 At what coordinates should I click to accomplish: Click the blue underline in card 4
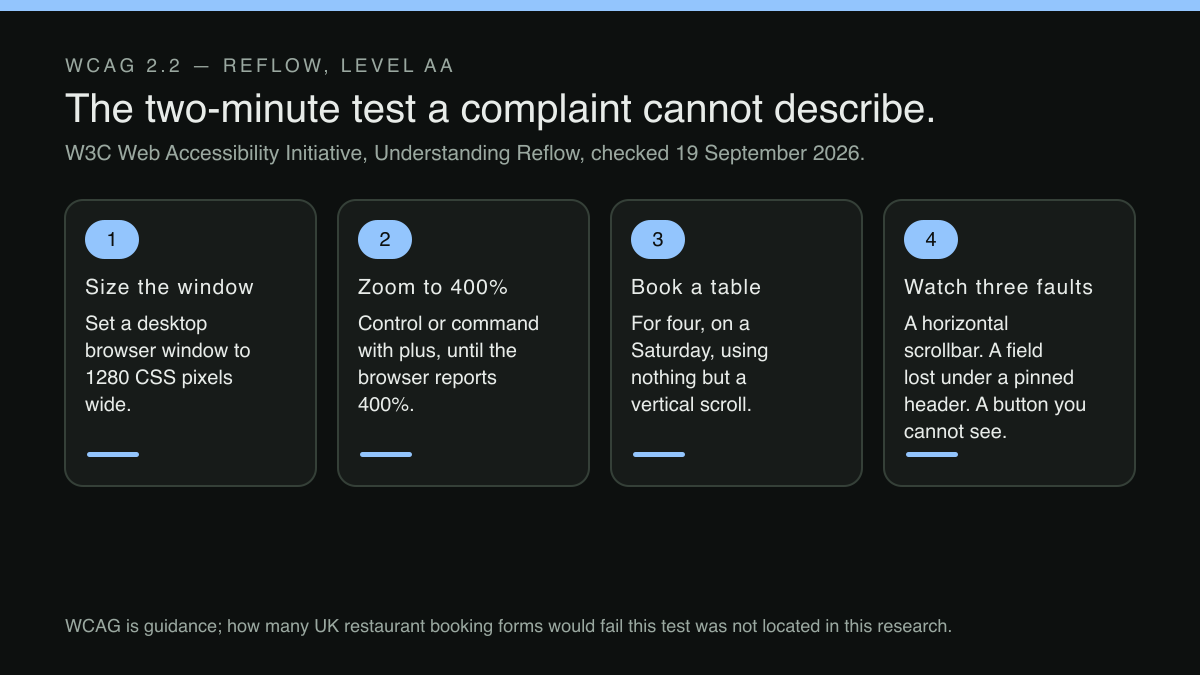click(932, 454)
